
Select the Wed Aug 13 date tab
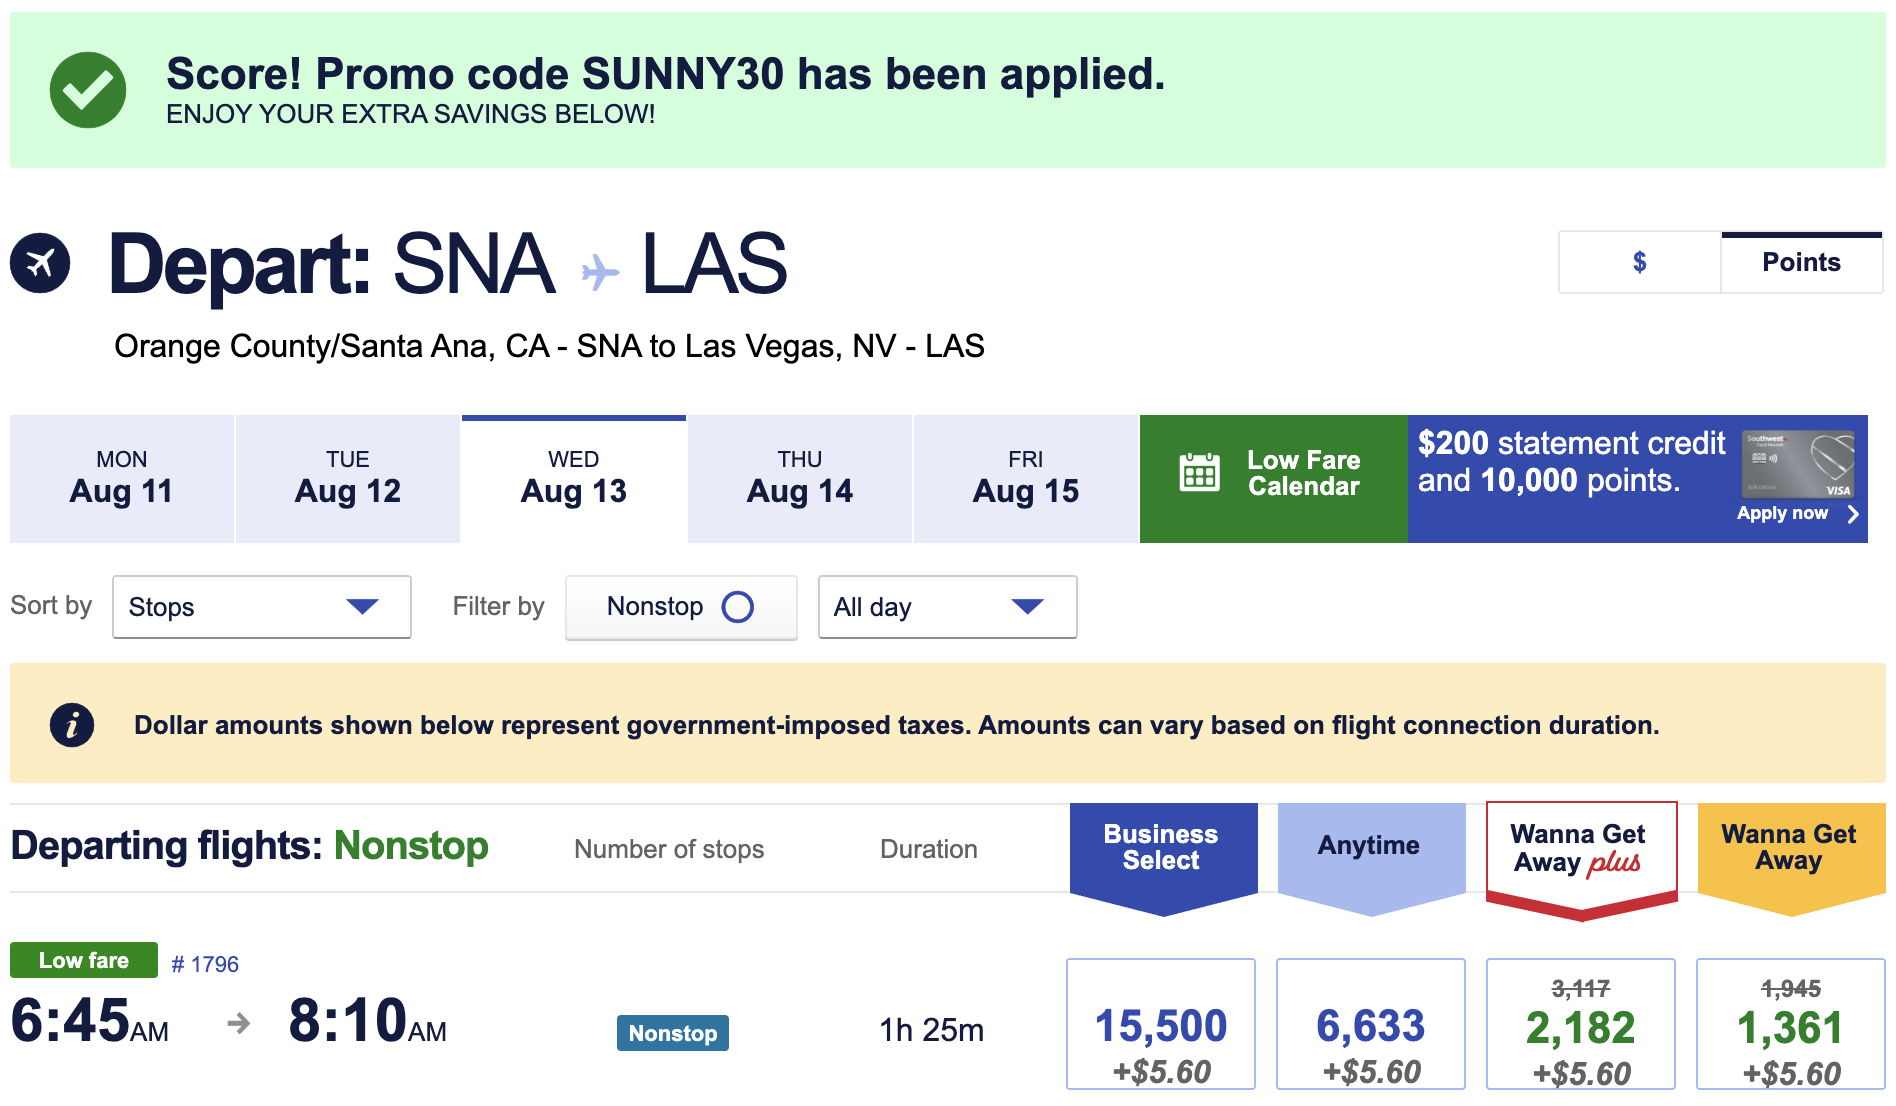pyautogui.click(x=574, y=479)
